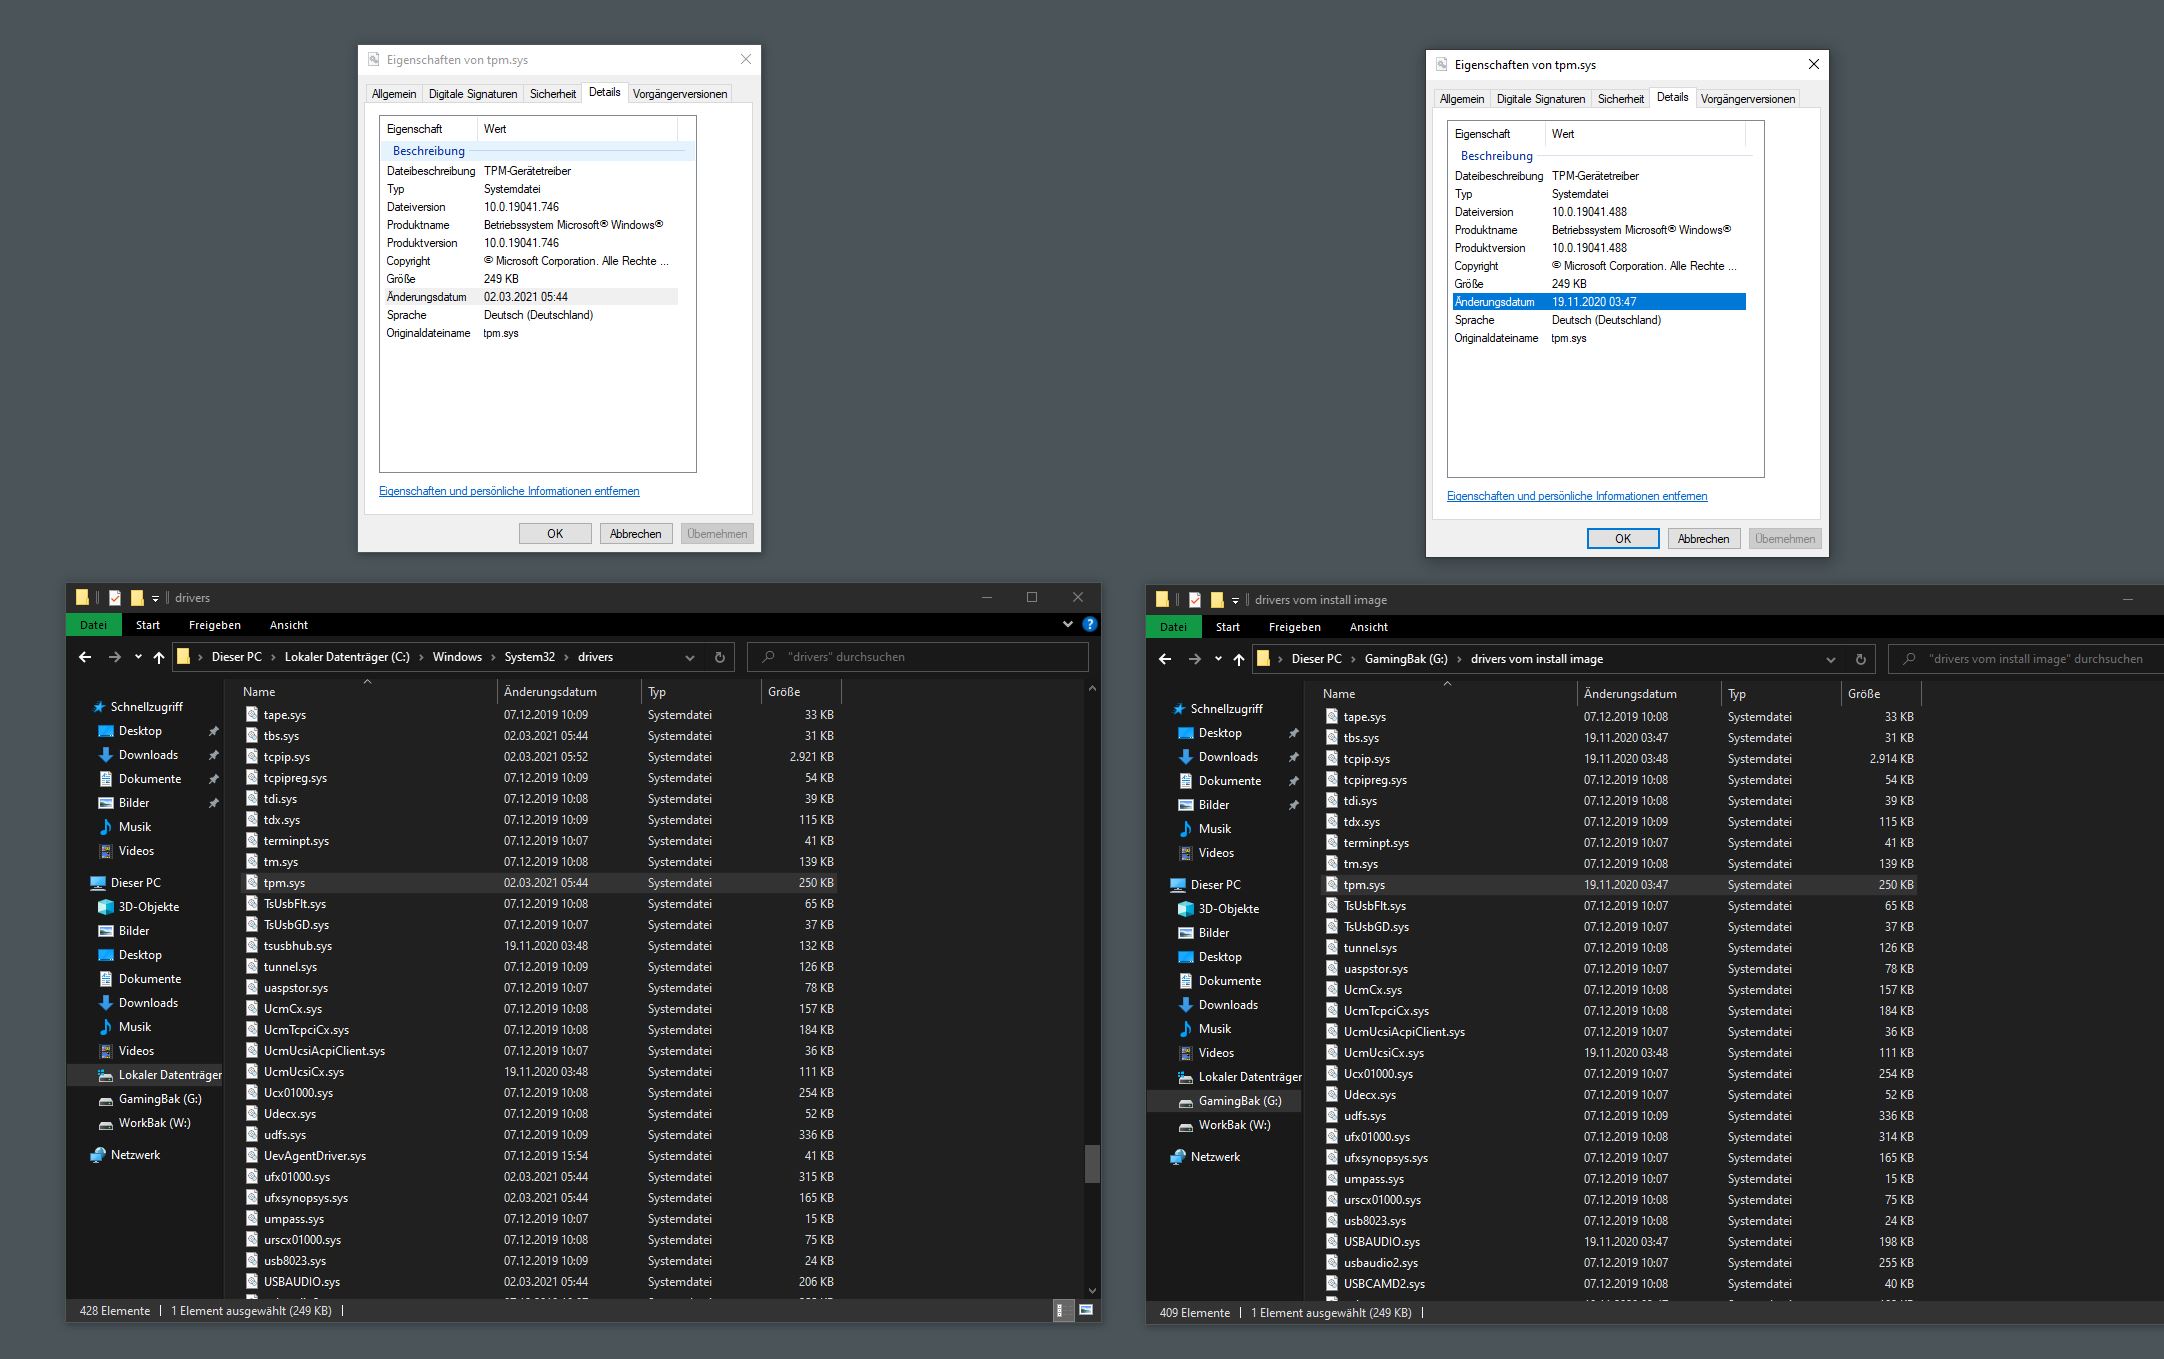The image size is (2164, 1359).
Task: Click Wert column header in left properties dialog
Action: 577,129
